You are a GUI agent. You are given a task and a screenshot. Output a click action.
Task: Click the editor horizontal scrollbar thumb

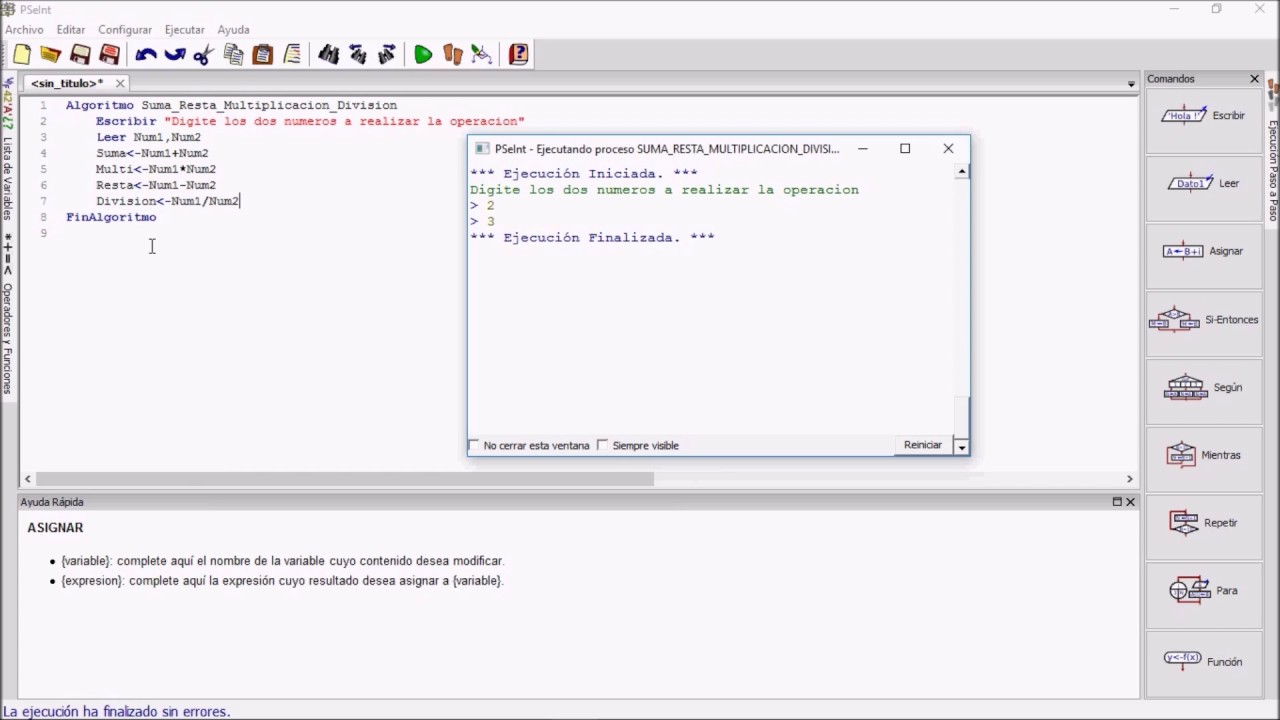tap(345, 479)
